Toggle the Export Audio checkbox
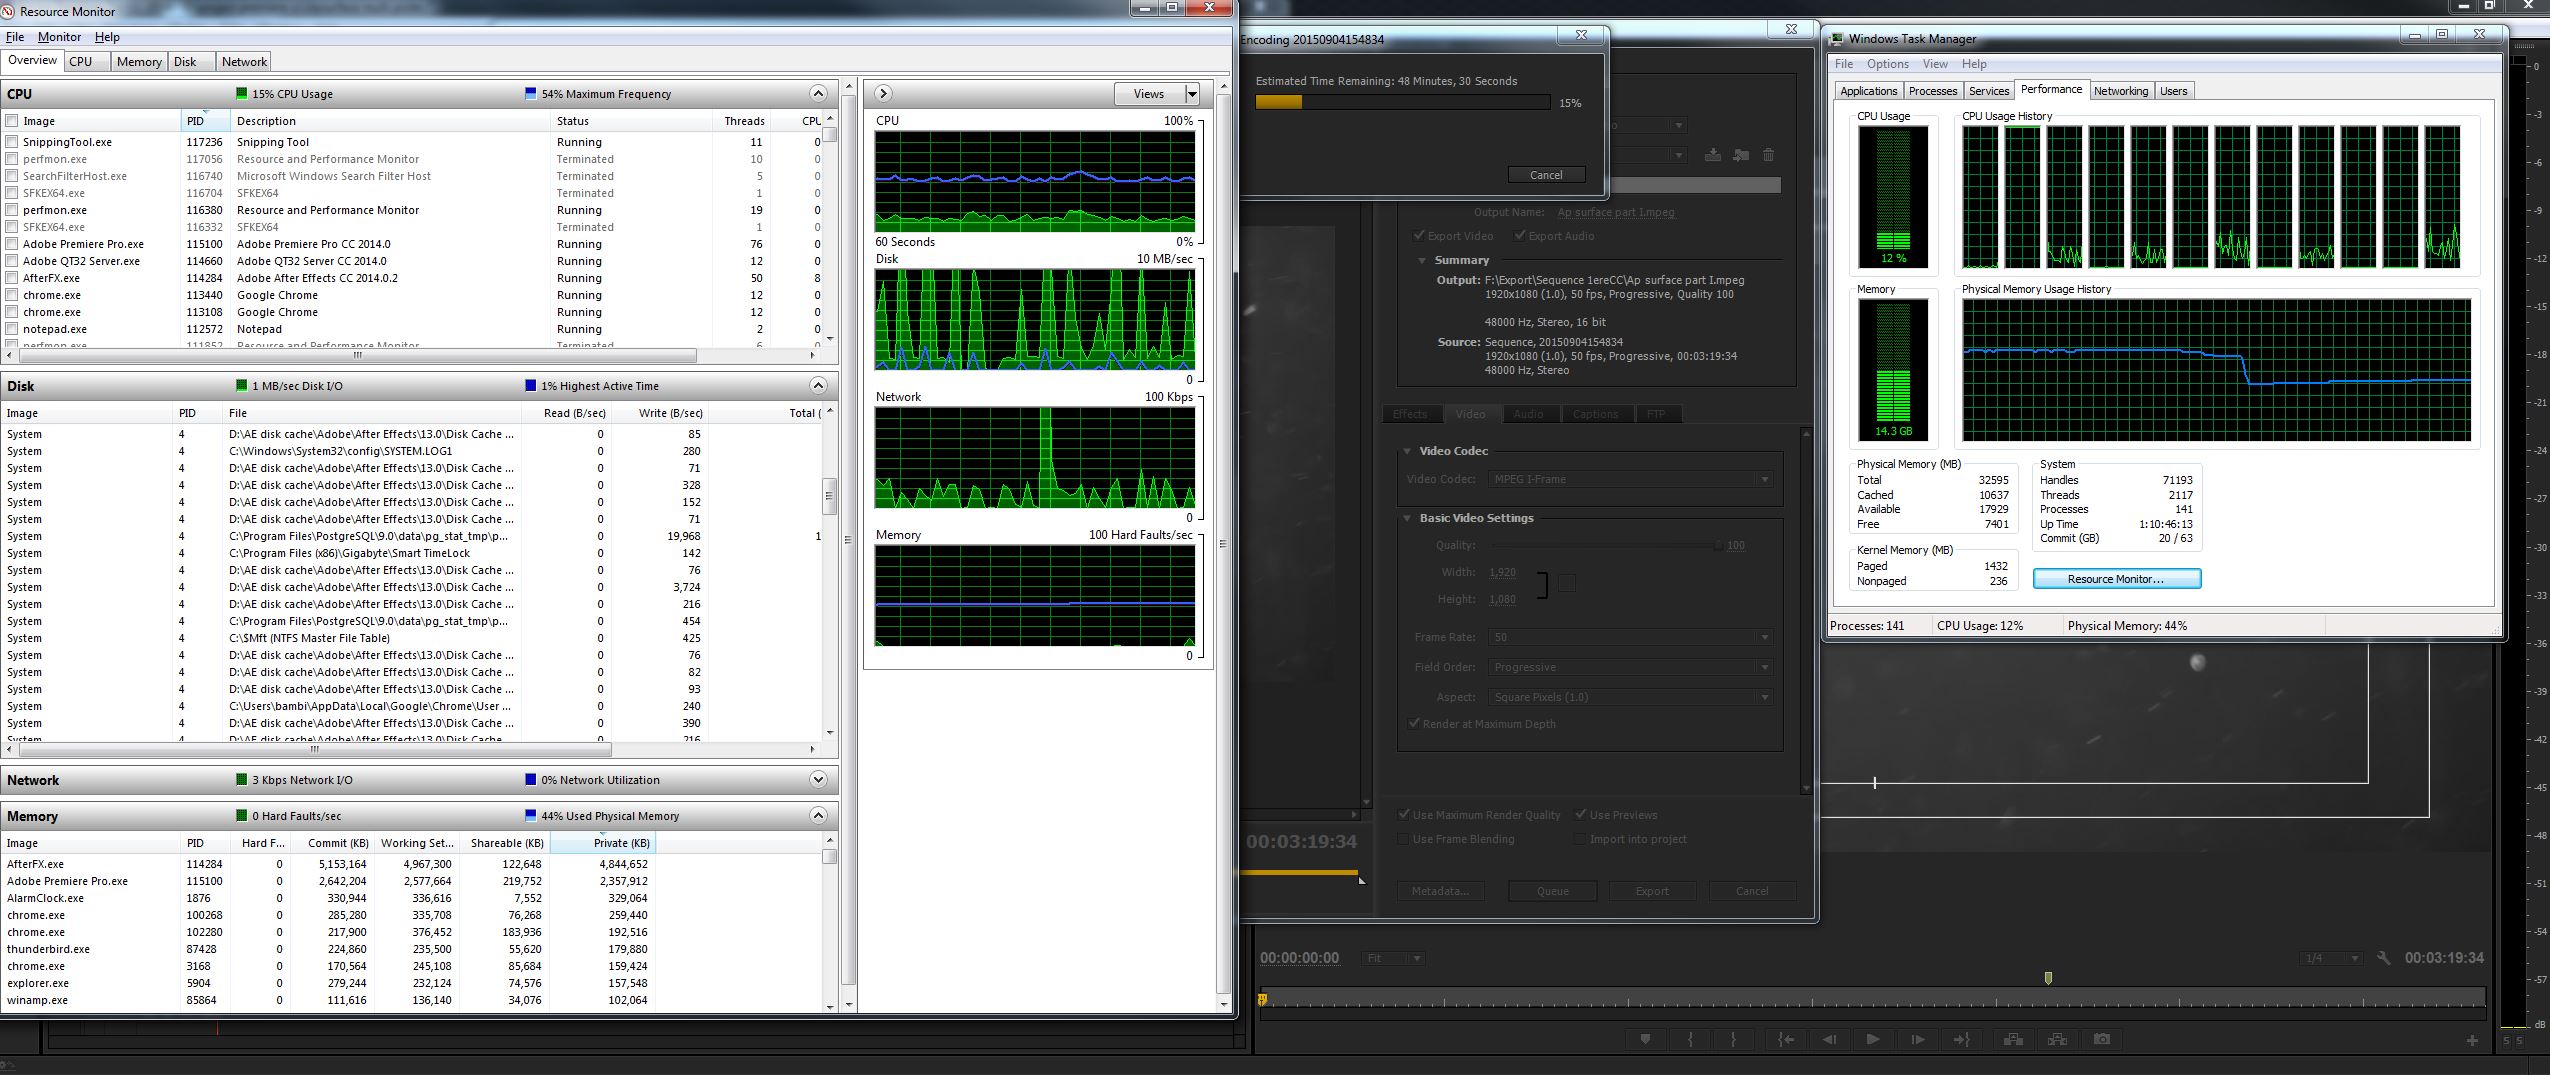The height and width of the screenshot is (1075, 2550). click(x=1520, y=236)
